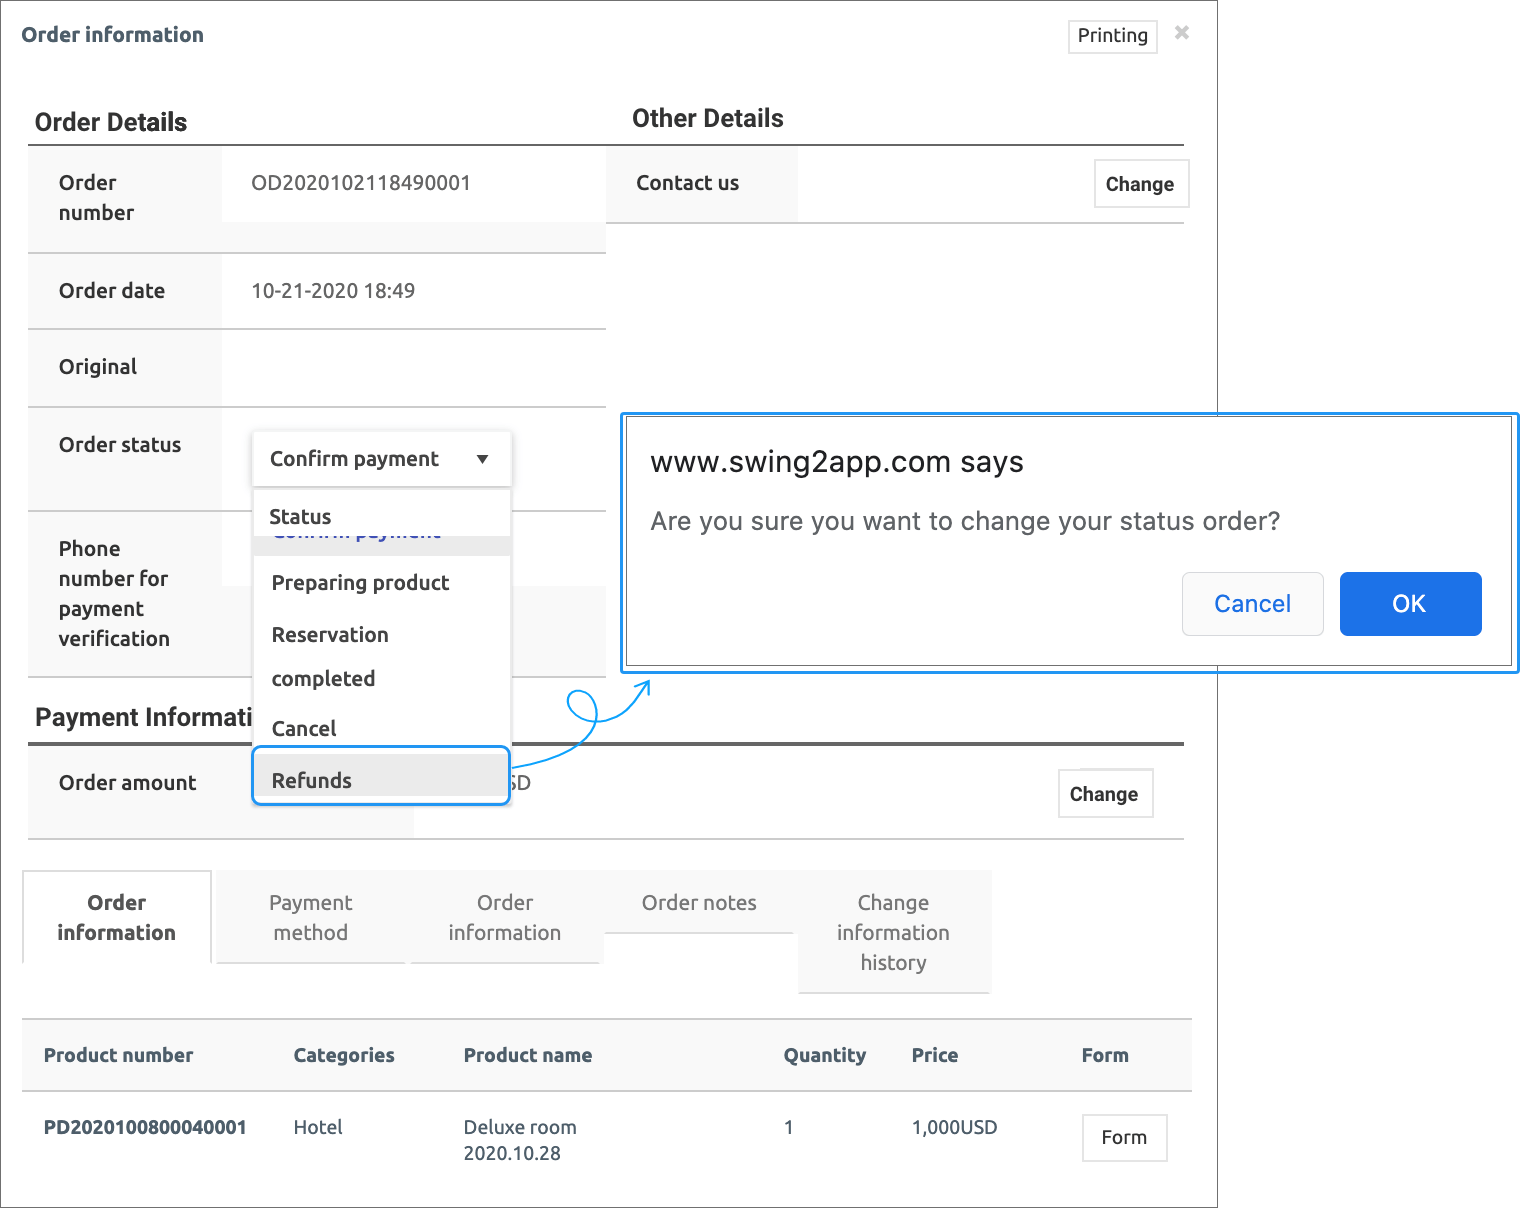The image size is (1520, 1208).
Task: Open the Order notes tab
Action: point(699,903)
